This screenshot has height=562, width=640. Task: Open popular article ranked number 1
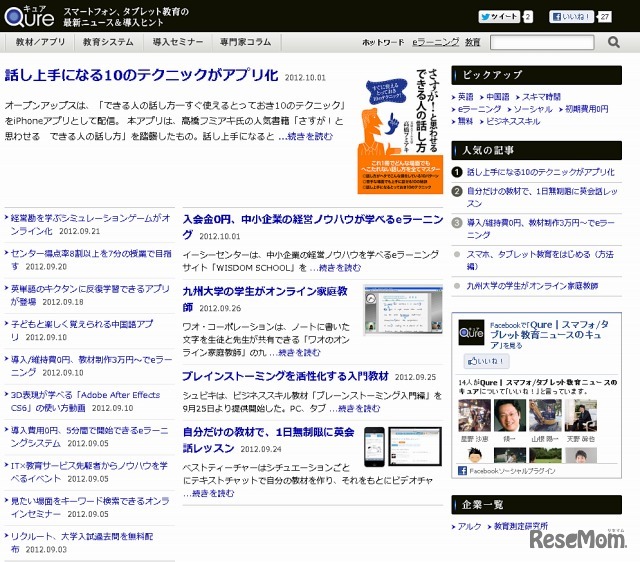click(540, 172)
